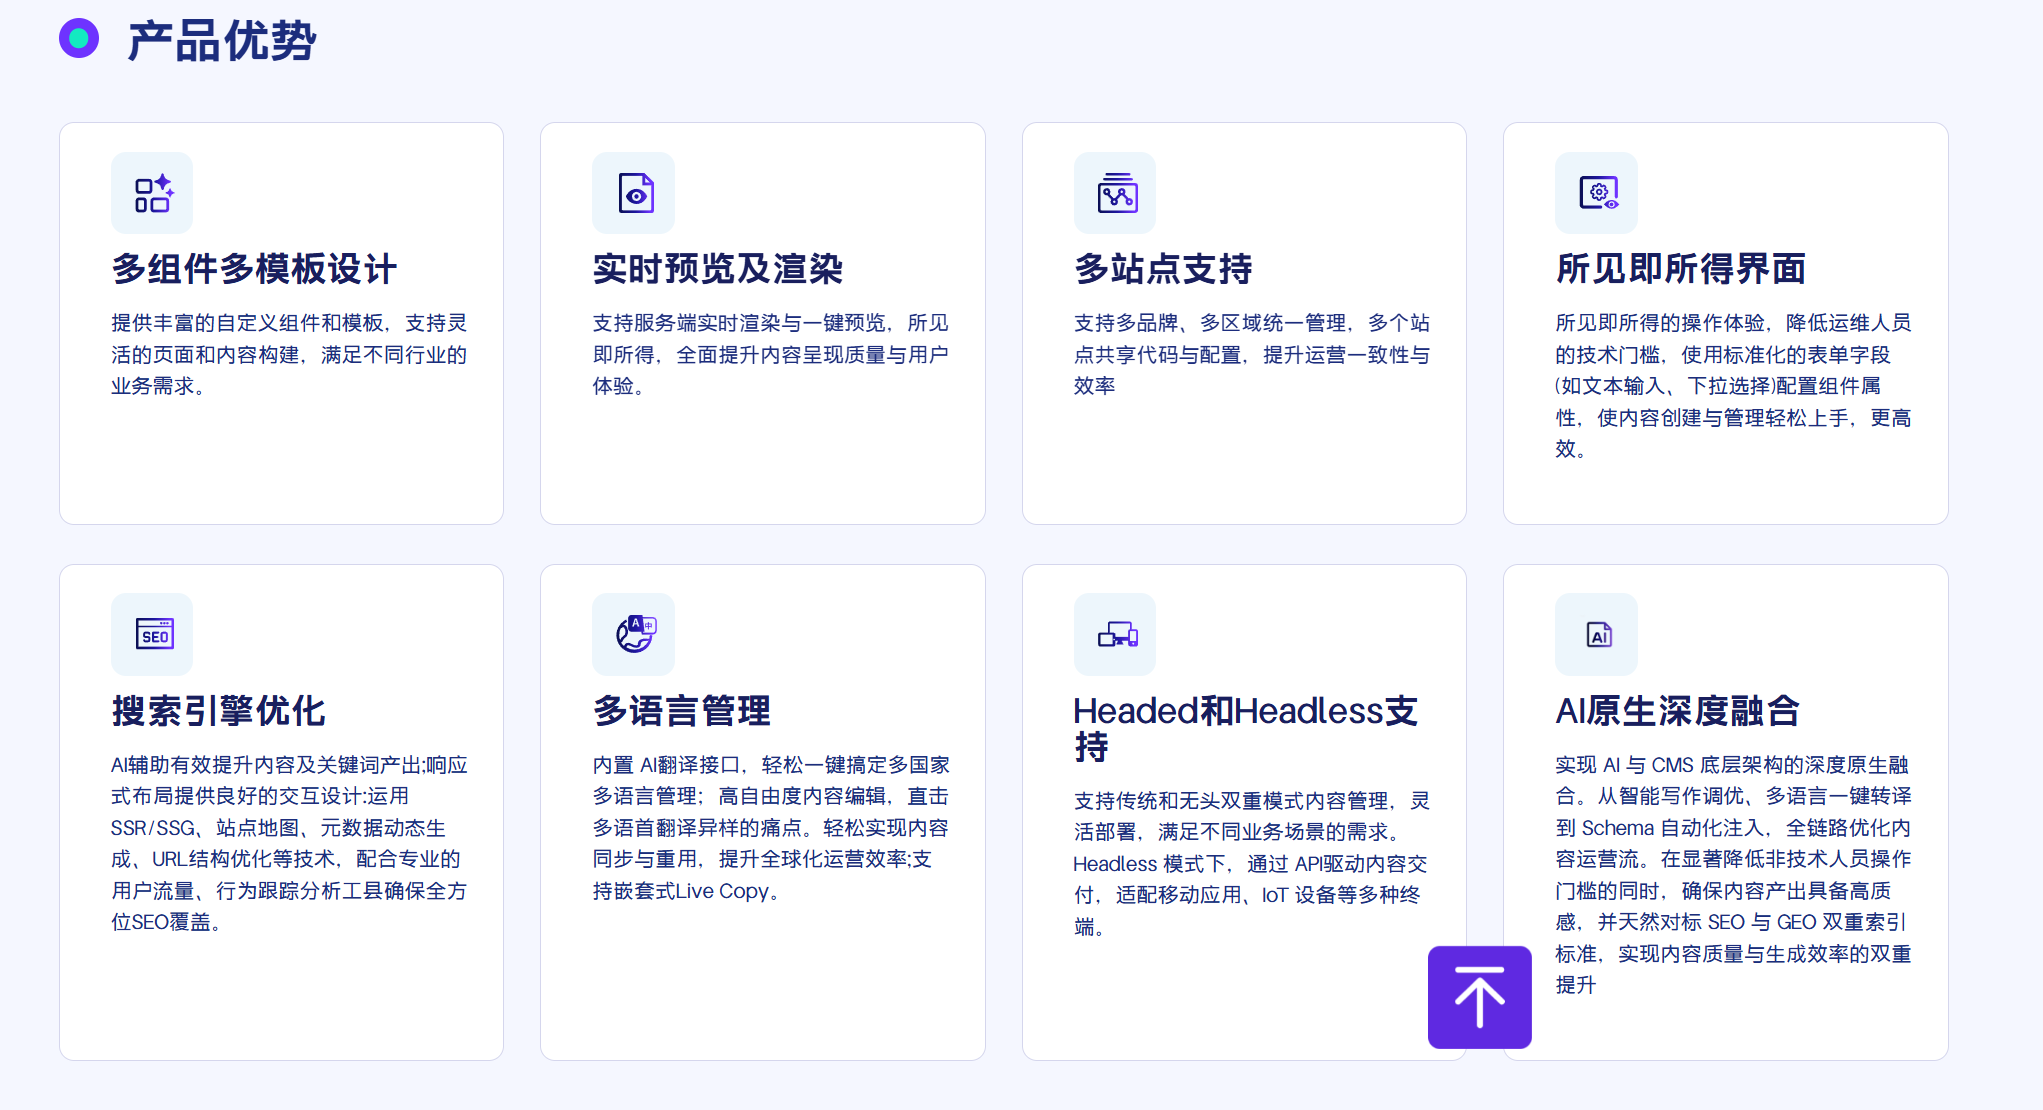Click the AI chip icon on AI原生深度融合 card
2043x1110 pixels.
point(1595,634)
